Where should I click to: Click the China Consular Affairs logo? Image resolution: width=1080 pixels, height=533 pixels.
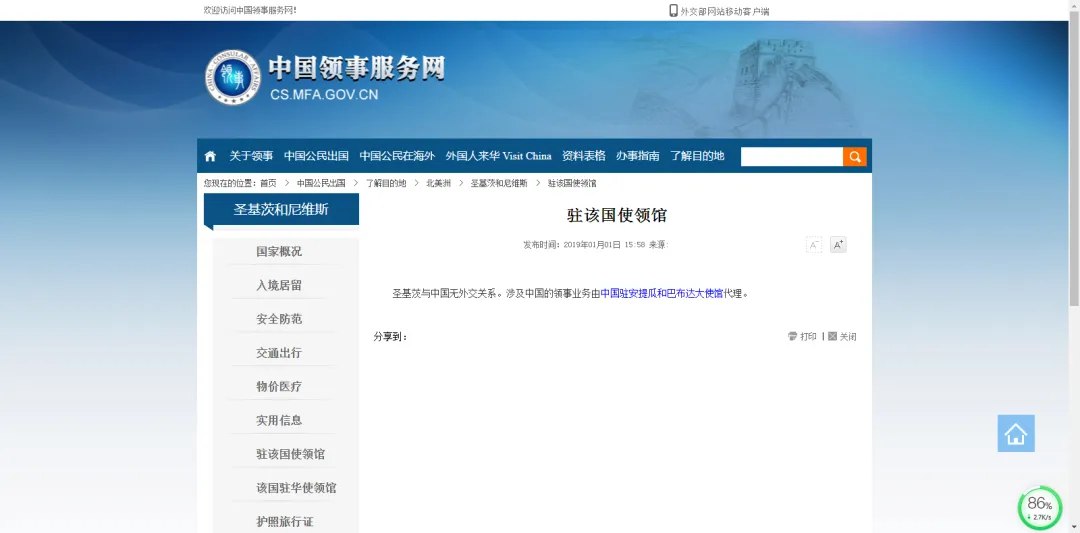pyautogui.click(x=230, y=78)
